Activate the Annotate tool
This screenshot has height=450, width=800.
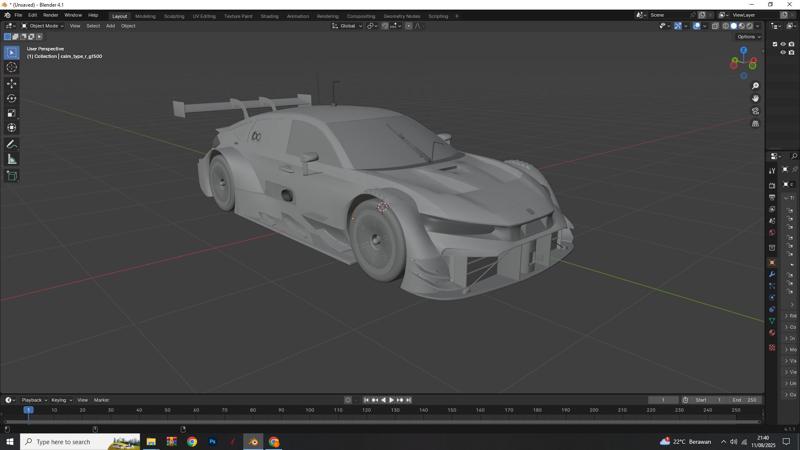(x=12, y=144)
